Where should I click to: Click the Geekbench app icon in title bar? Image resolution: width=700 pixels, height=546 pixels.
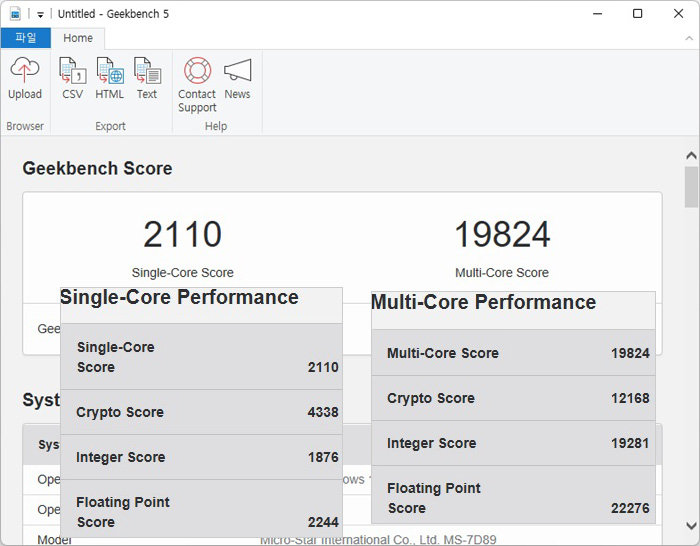click(x=16, y=14)
